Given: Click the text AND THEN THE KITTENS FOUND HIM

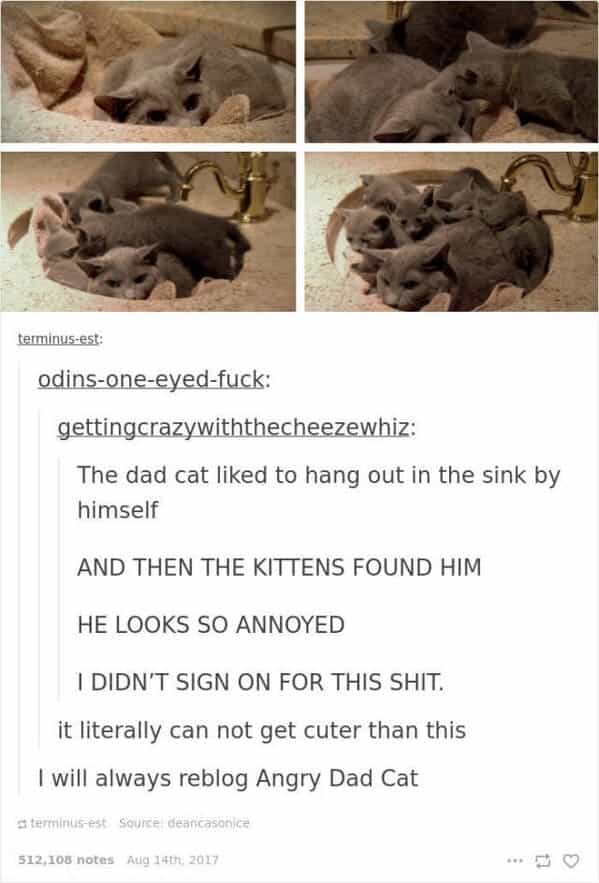Looking at the screenshot, I should click(x=279, y=567).
